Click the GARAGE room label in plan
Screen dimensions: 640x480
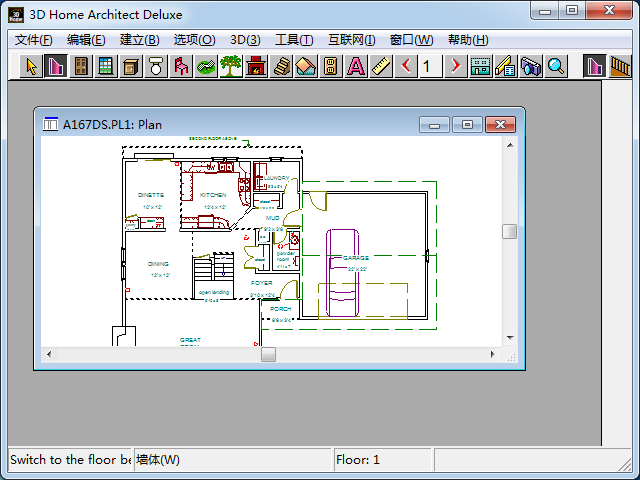coord(356,258)
